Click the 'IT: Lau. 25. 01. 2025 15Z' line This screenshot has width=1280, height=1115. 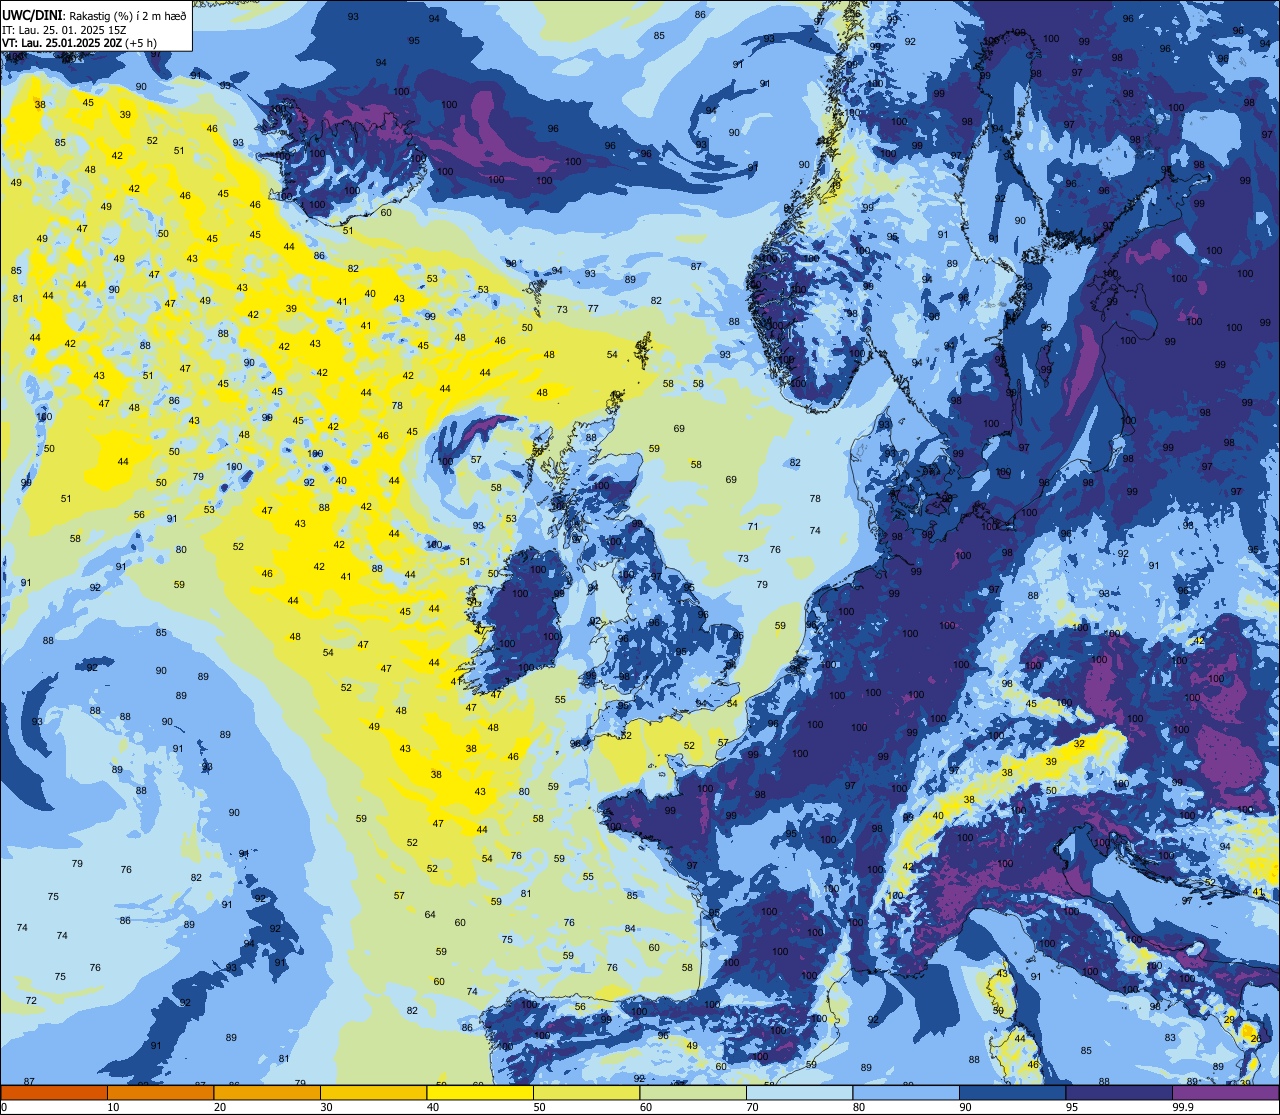(x=66, y=30)
